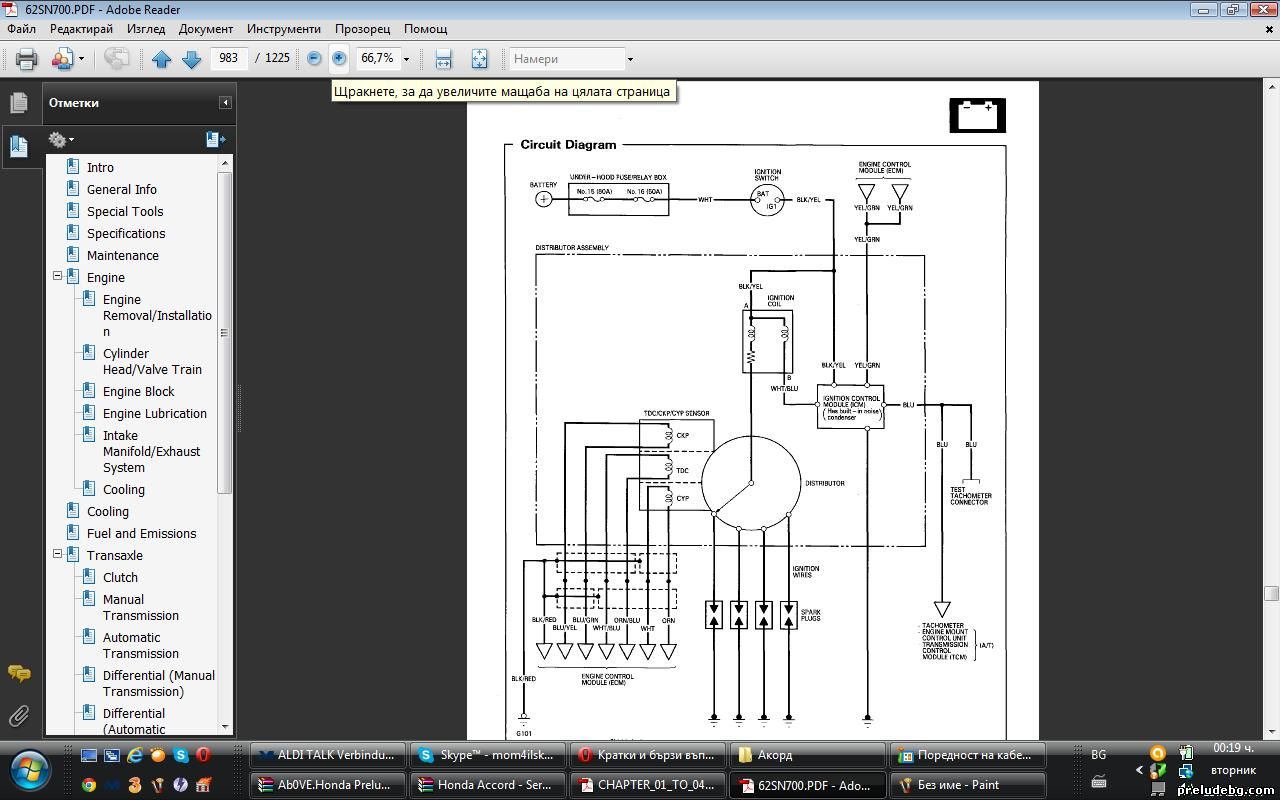This screenshot has height=800, width=1280.
Task: Open the Comments panel icon
Action: (x=18, y=673)
